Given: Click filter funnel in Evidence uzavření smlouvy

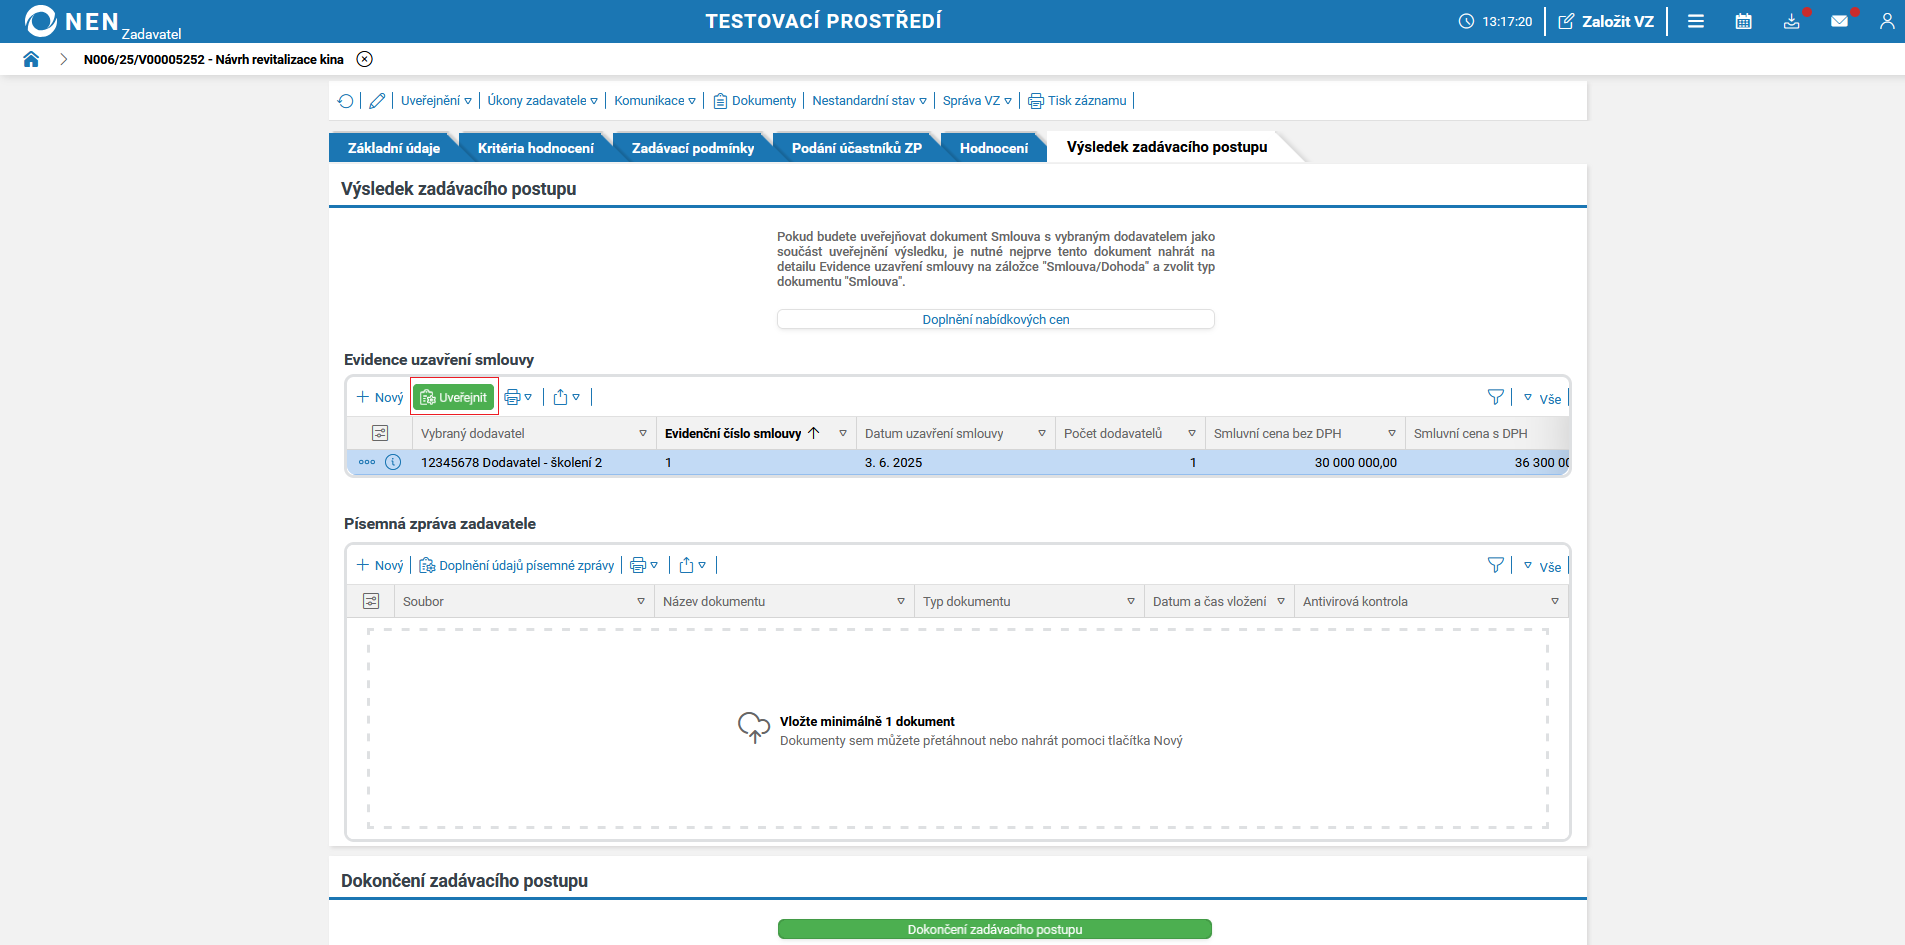Looking at the screenshot, I should click(x=1496, y=398).
